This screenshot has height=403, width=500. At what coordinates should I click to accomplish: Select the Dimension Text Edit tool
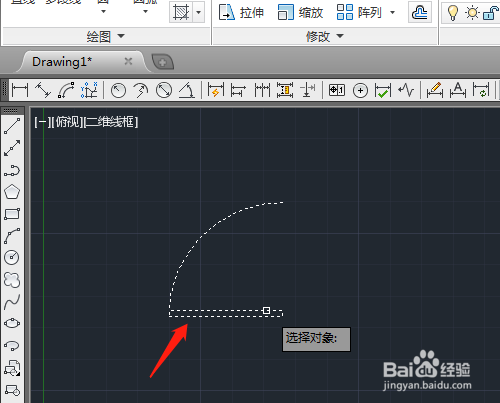point(458,90)
